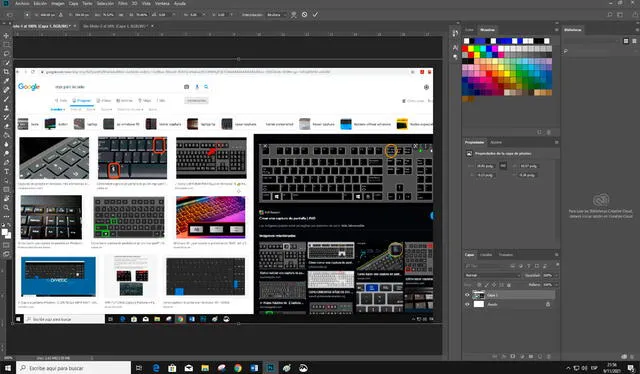Open the notification center icon in the tray
Viewport: 640px width, 374px height.
pos(631,368)
